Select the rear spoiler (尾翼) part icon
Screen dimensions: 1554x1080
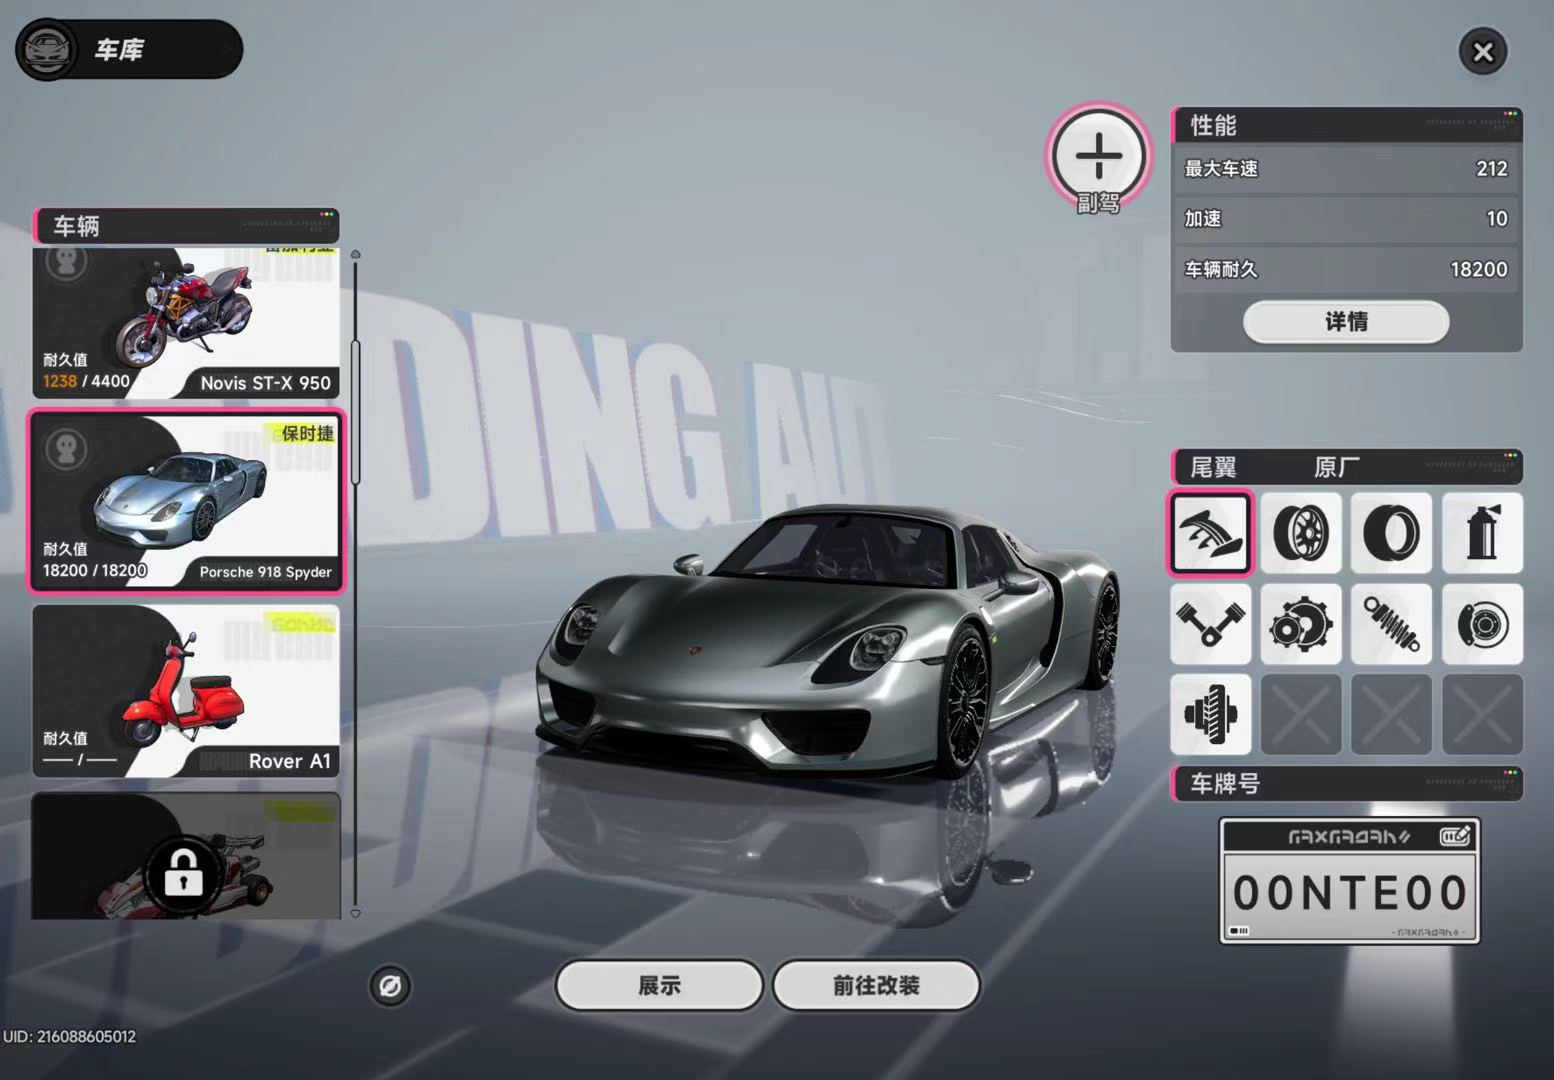(x=1210, y=533)
